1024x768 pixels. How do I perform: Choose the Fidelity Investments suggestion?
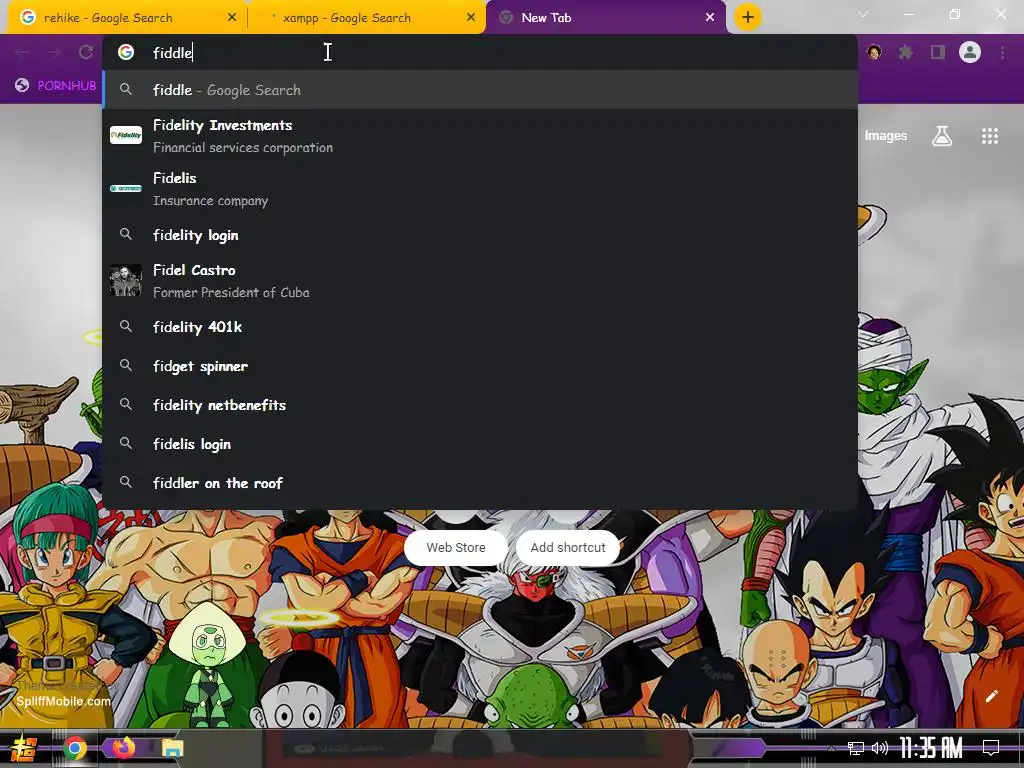click(x=480, y=136)
